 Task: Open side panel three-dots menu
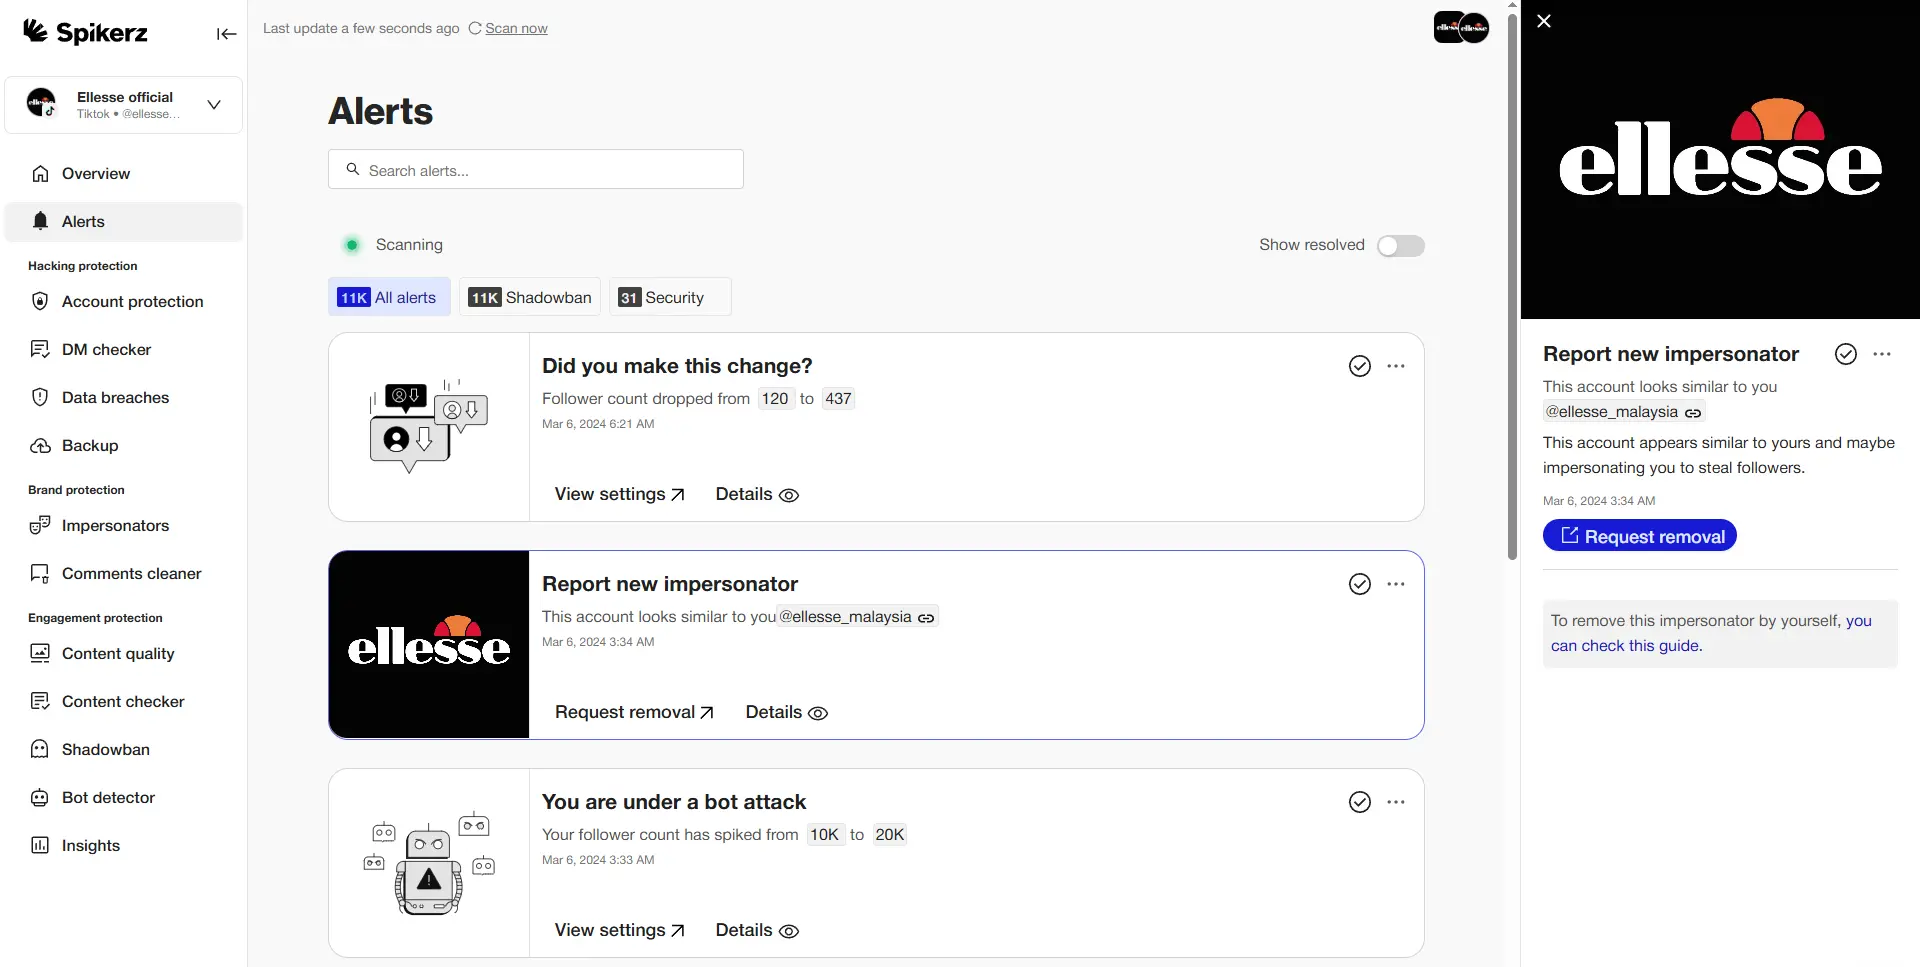[1882, 355]
